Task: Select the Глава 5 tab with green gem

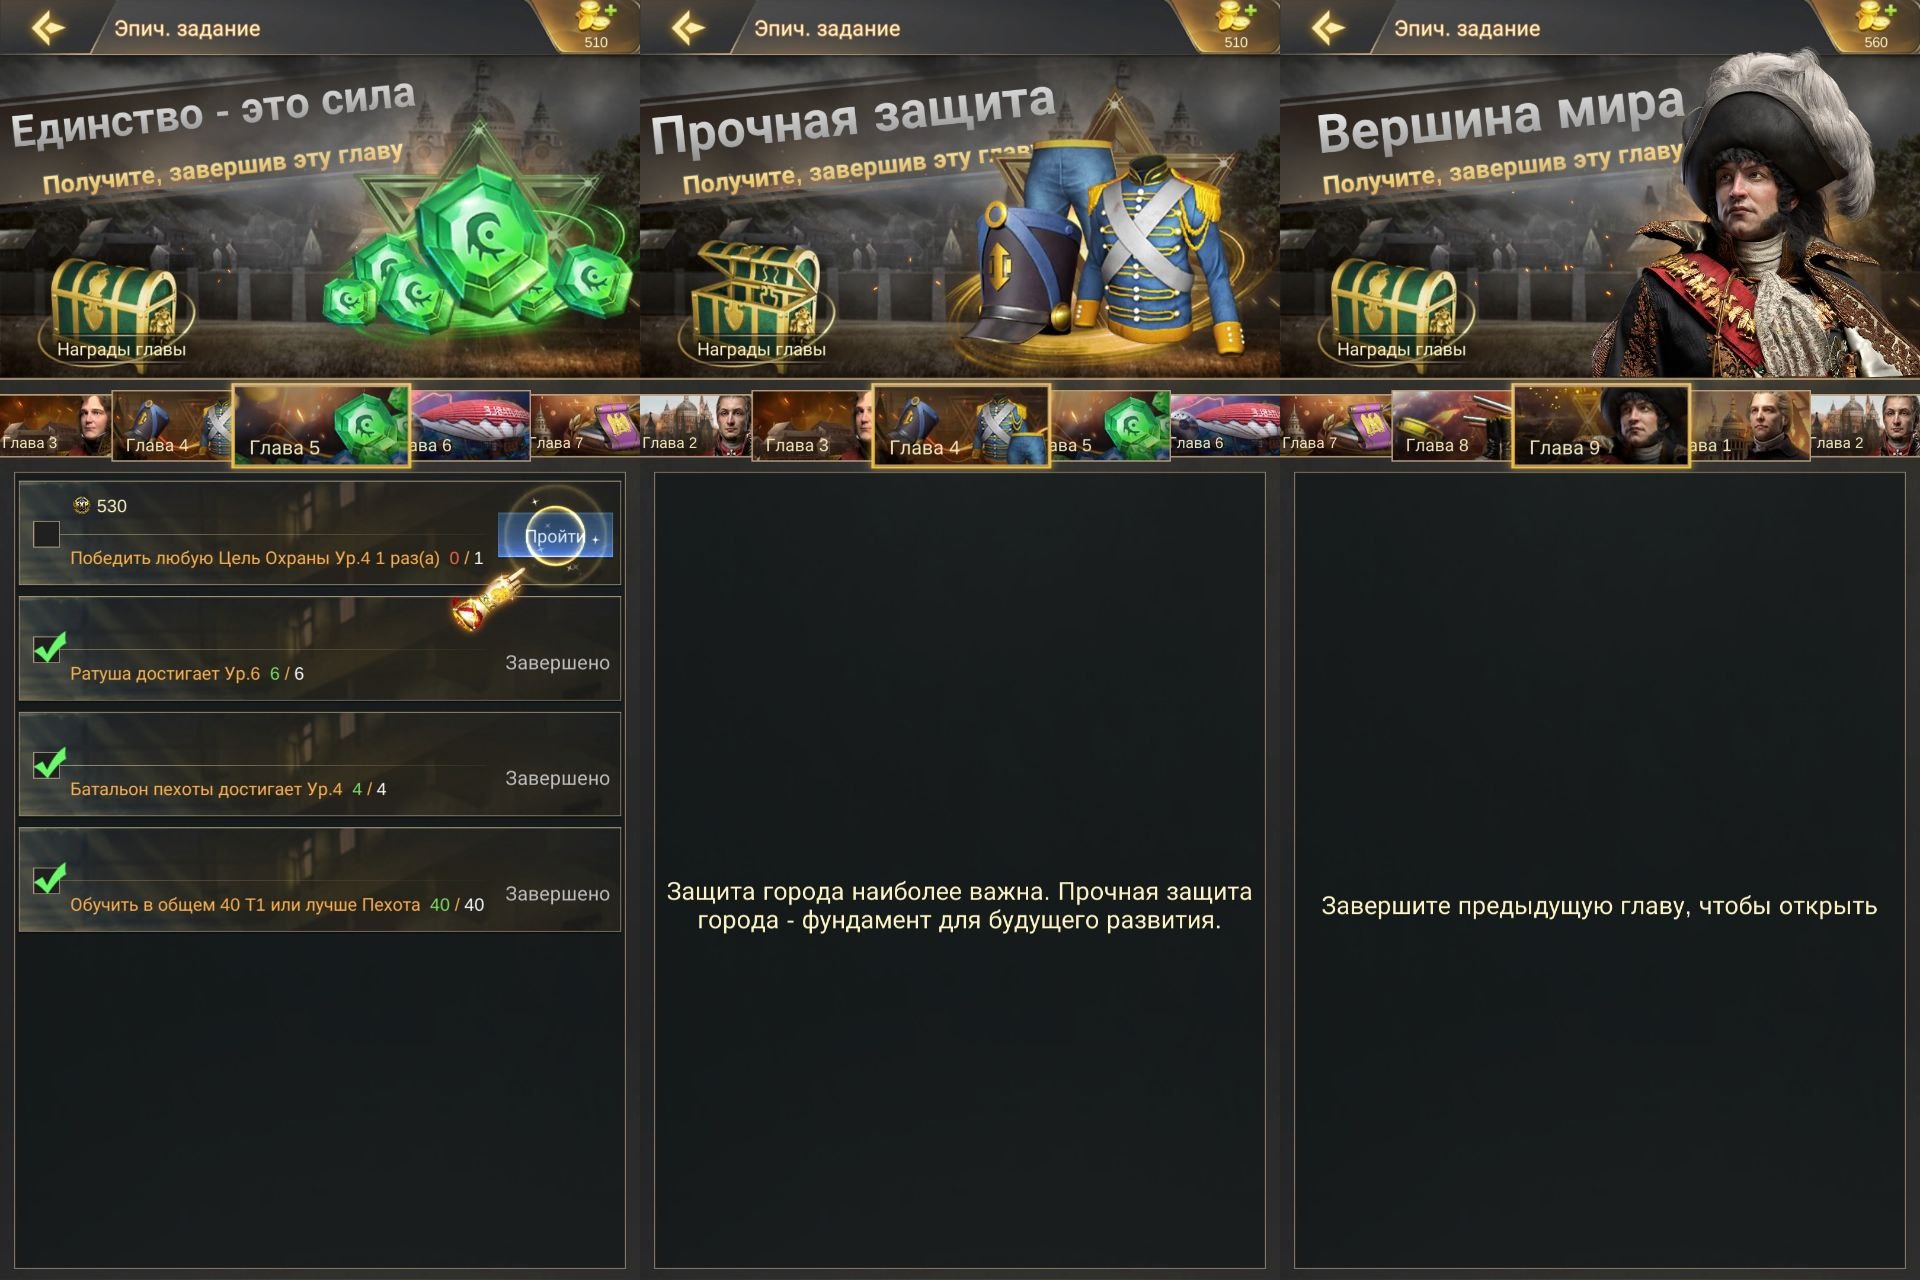Action: click(x=321, y=426)
